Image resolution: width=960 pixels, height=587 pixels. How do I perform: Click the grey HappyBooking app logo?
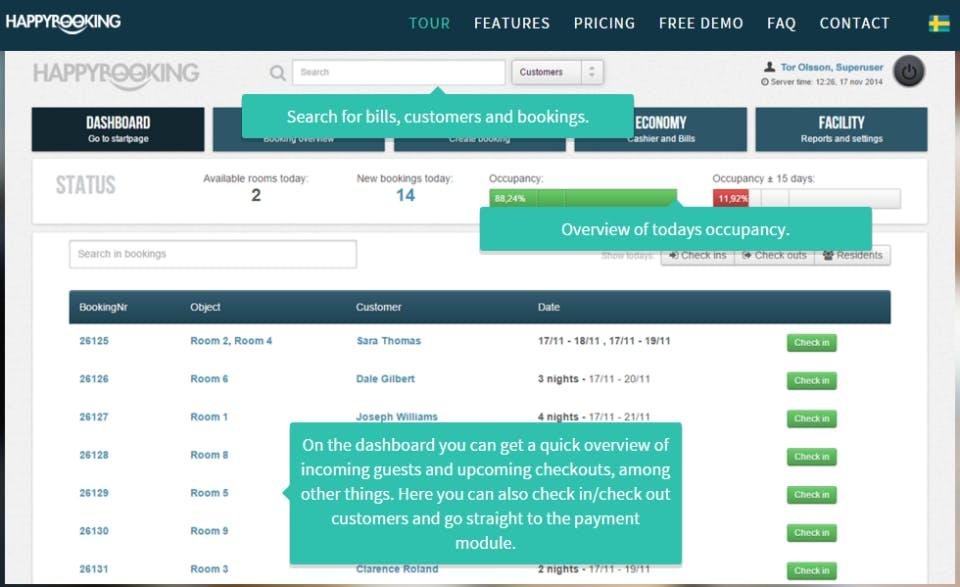click(116, 75)
